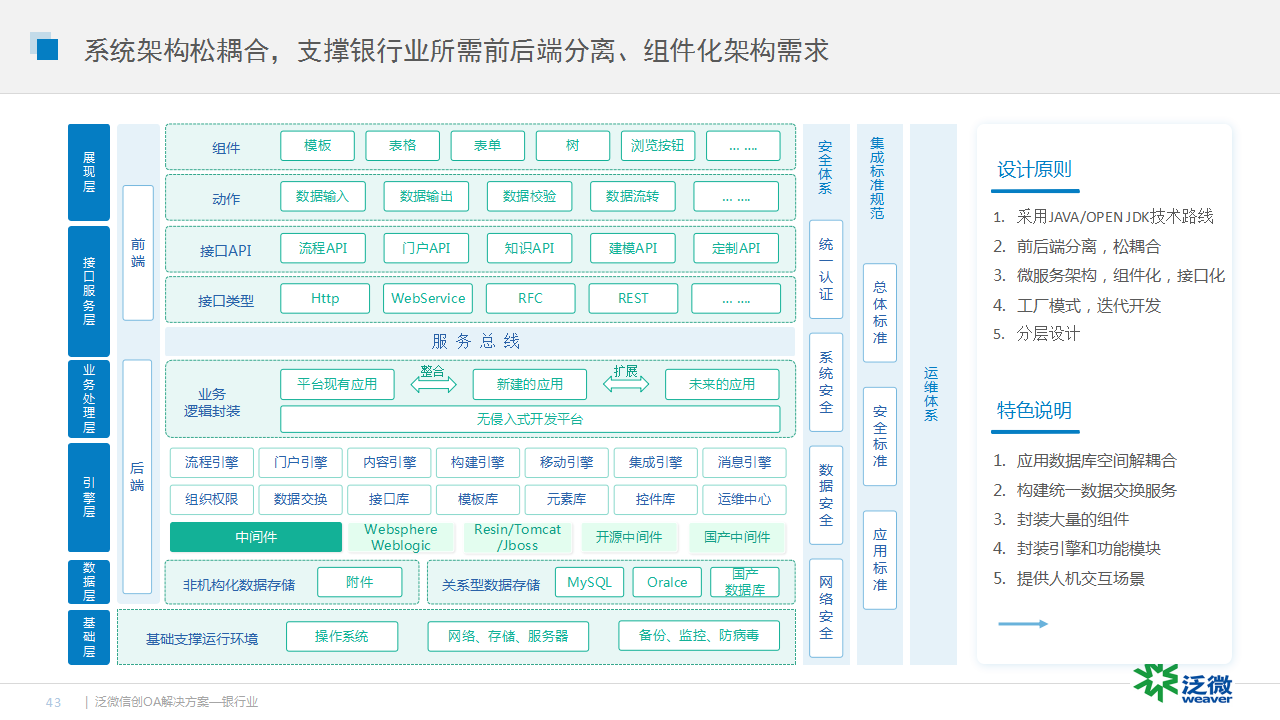Click the '树' component box

tap(573, 146)
